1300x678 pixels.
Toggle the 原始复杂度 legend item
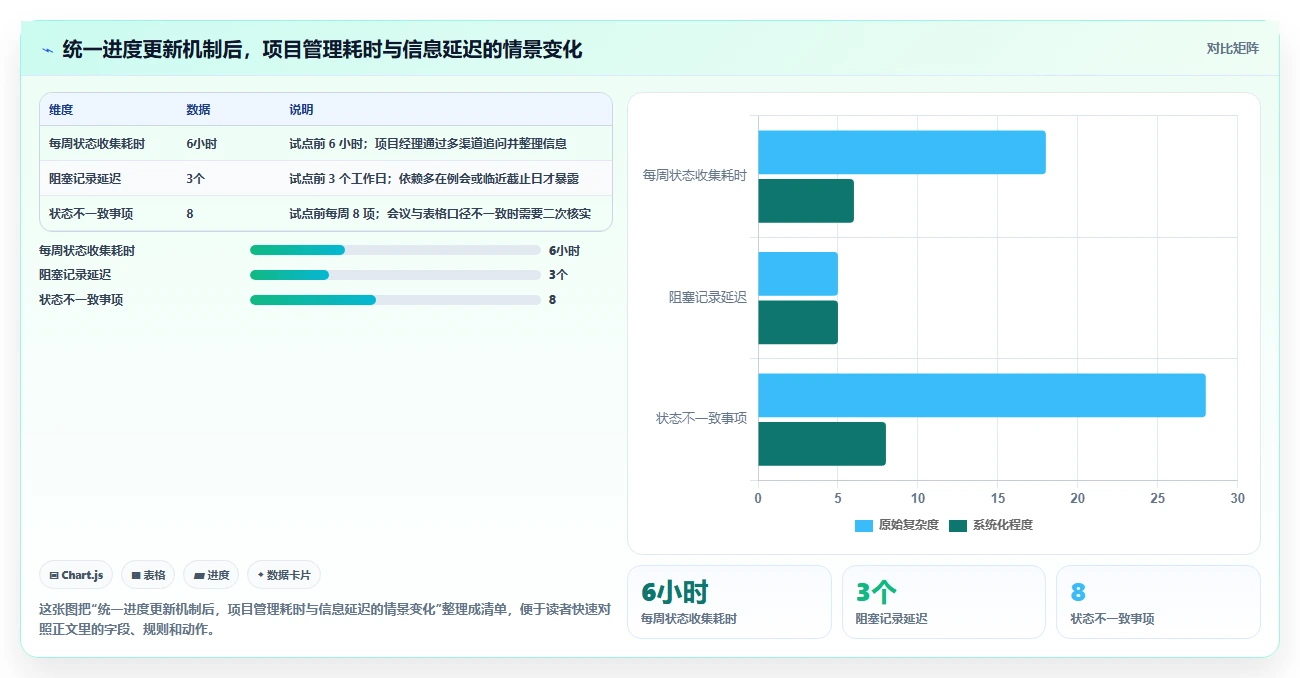896,525
